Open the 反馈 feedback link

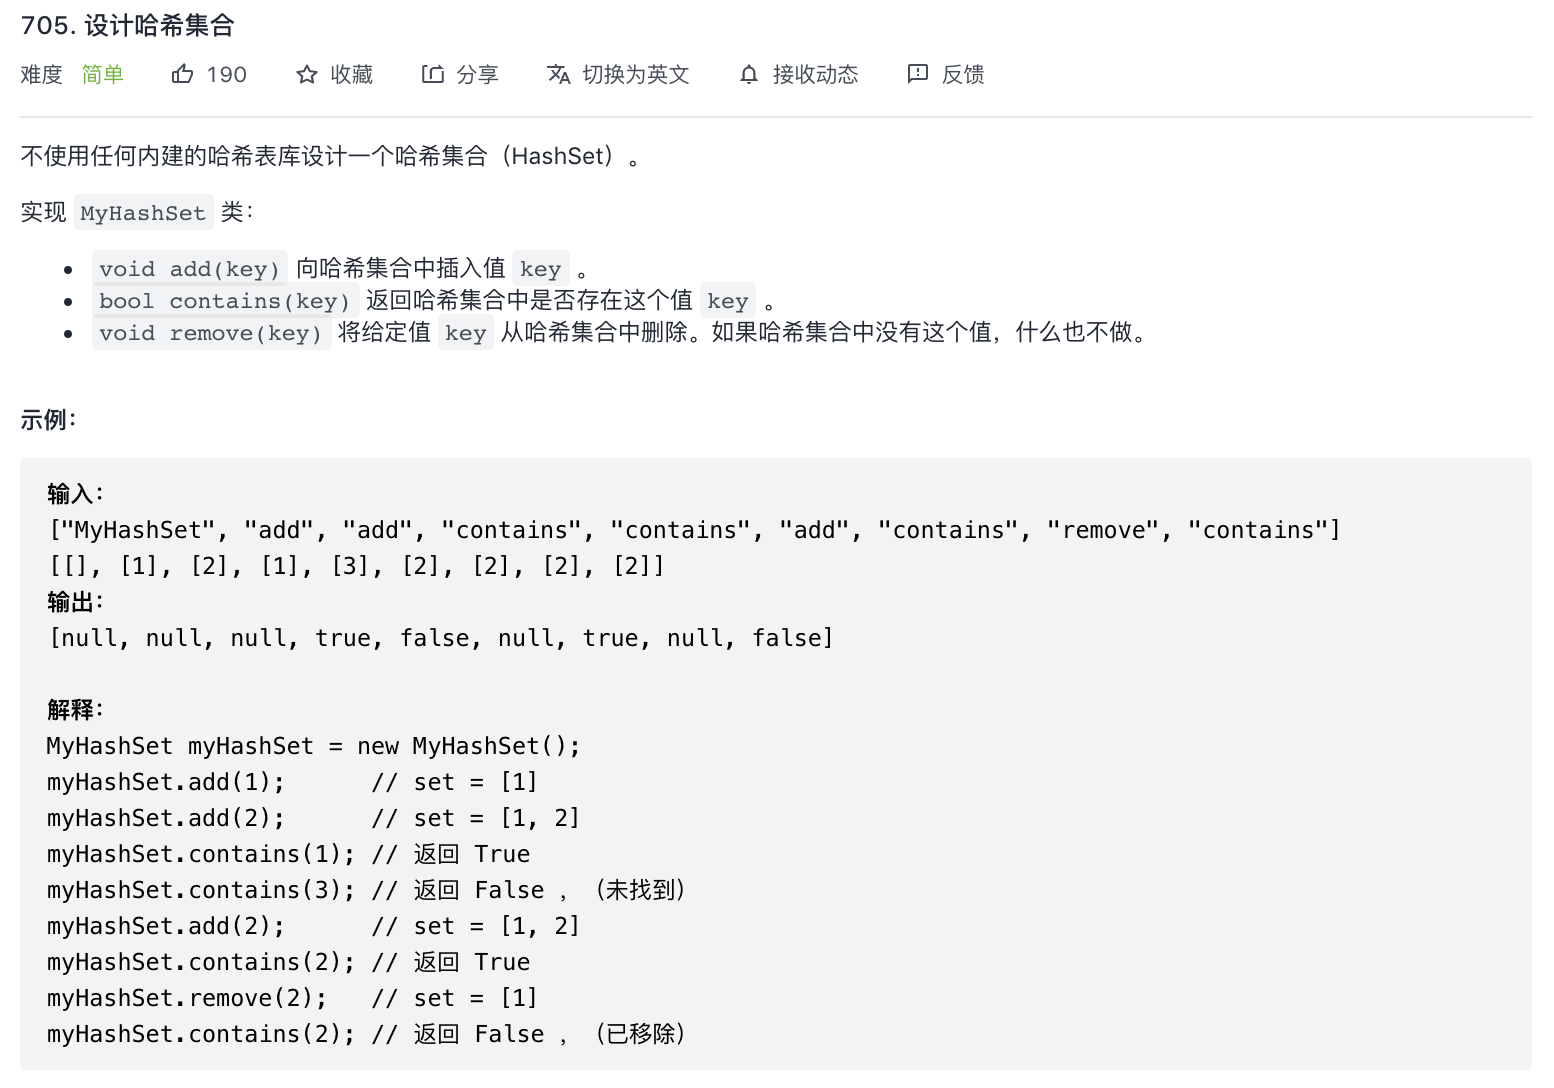tap(963, 74)
